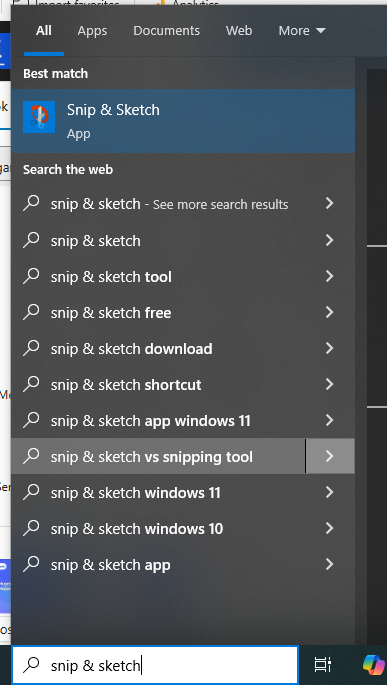Expand chevron for 'snip & sketch vs snipping tool'

[330, 456]
